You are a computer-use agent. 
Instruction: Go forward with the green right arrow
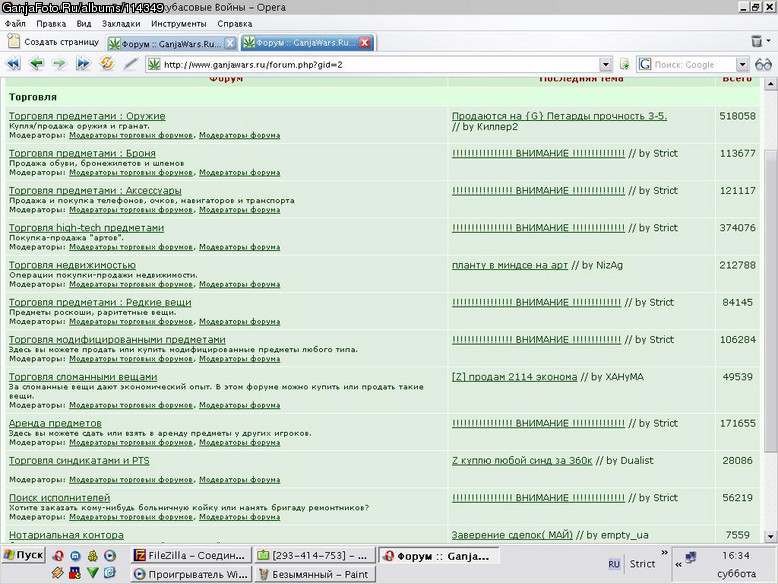60,64
